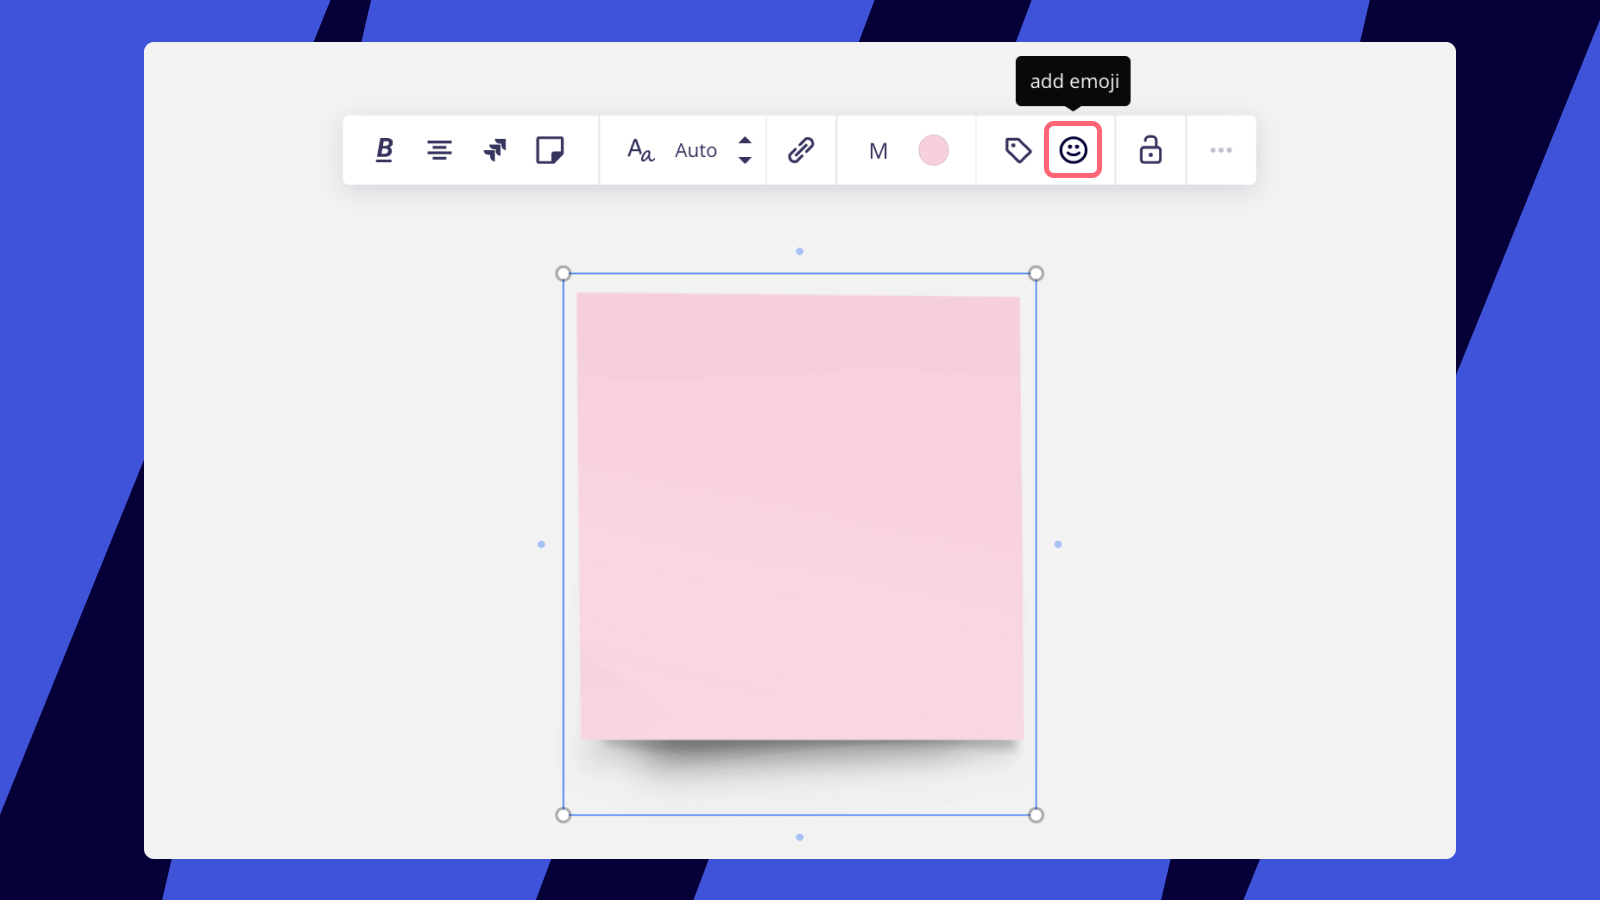Click the top-left resize handle
1600x900 pixels.
(563, 274)
